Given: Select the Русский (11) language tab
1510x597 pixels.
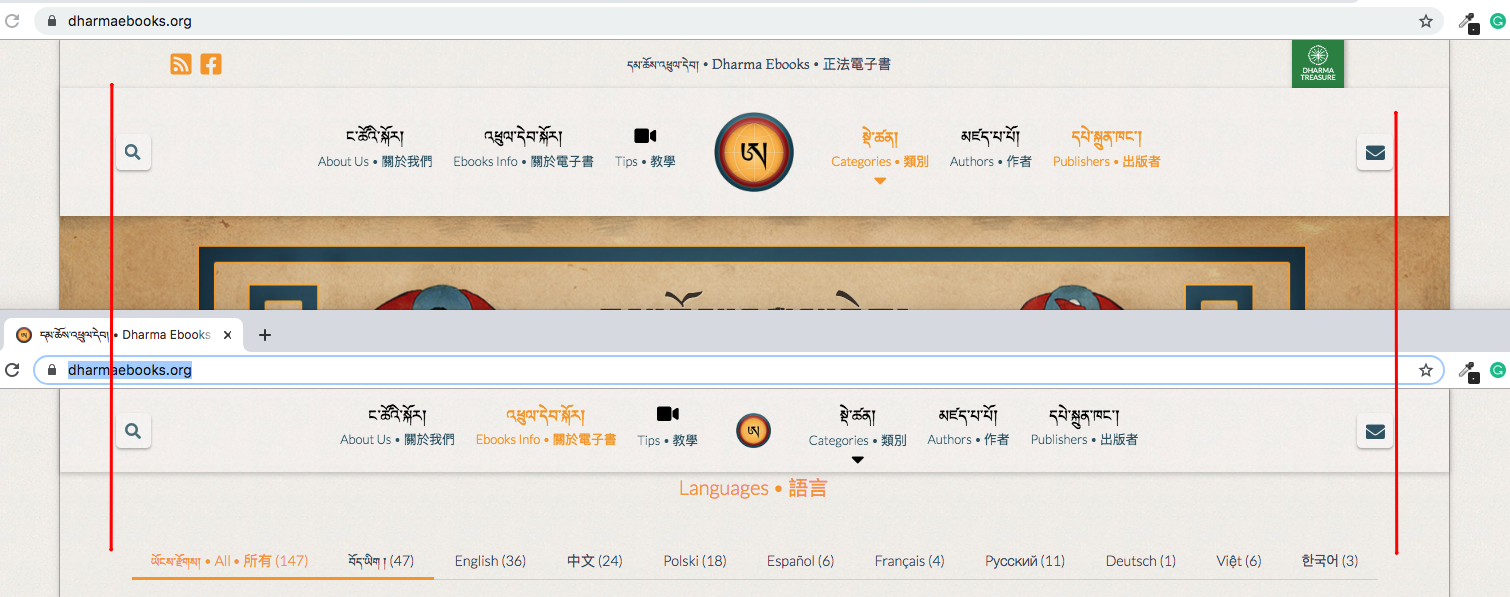Looking at the screenshot, I should pos(1025,561).
